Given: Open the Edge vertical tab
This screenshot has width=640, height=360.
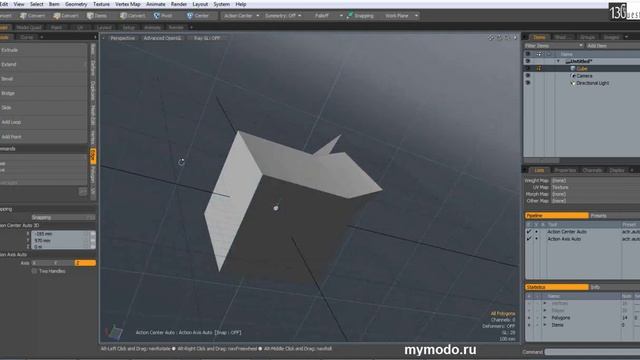Looking at the screenshot, I should (93, 155).
